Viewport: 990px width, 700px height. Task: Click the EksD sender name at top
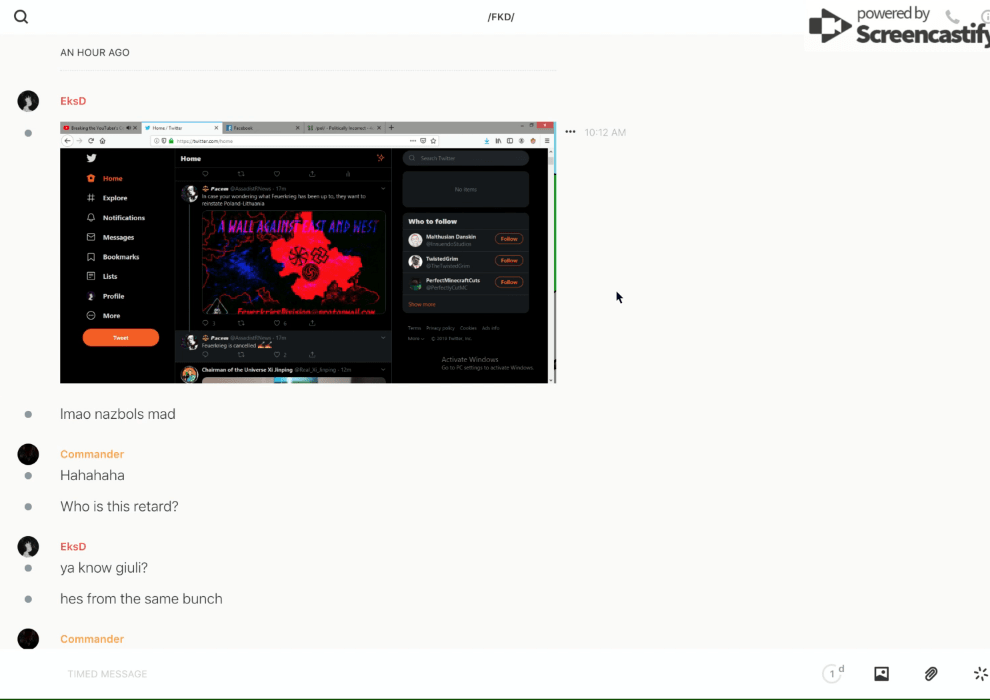73,101
